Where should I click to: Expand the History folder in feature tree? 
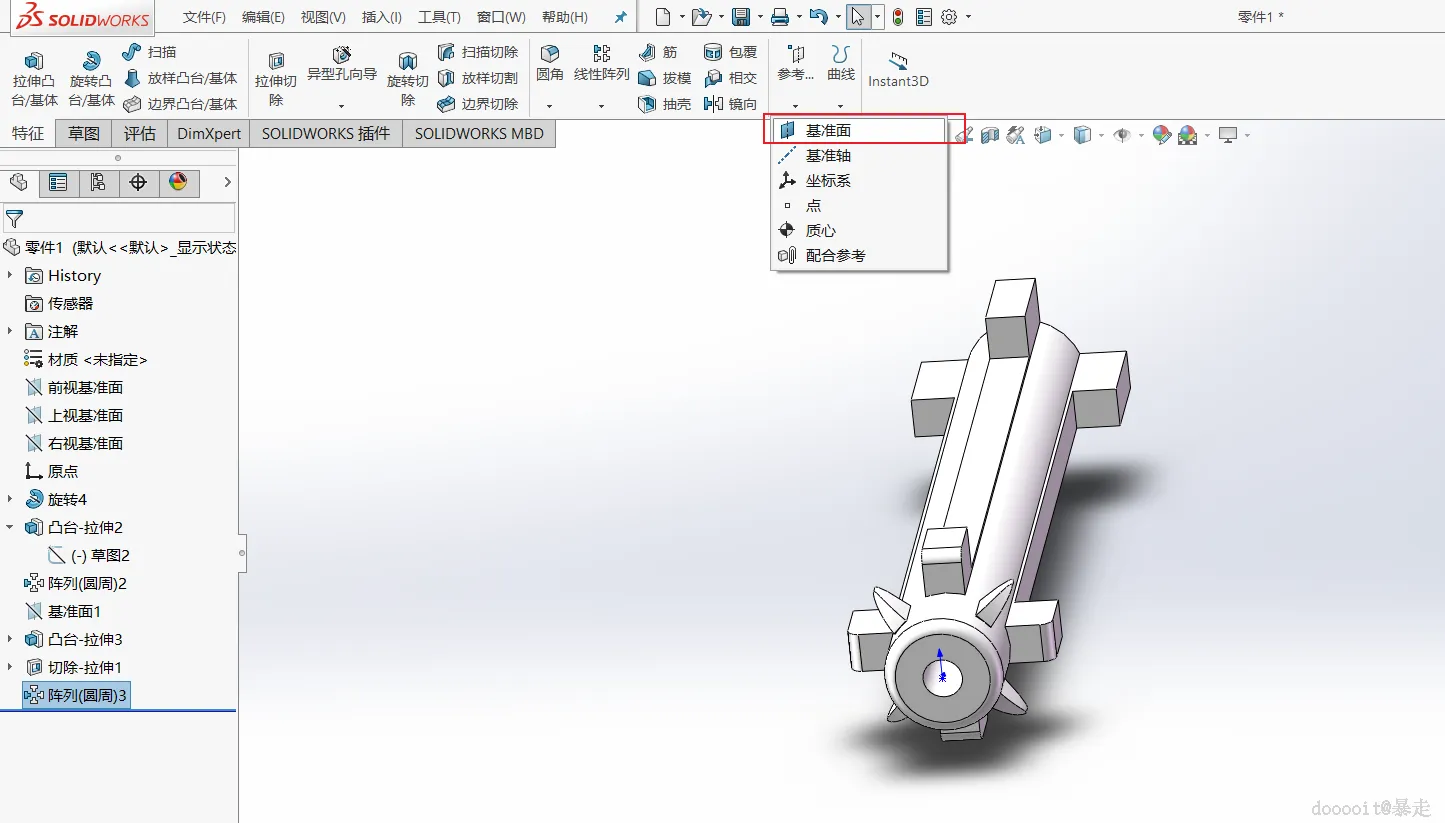point(10,275)
